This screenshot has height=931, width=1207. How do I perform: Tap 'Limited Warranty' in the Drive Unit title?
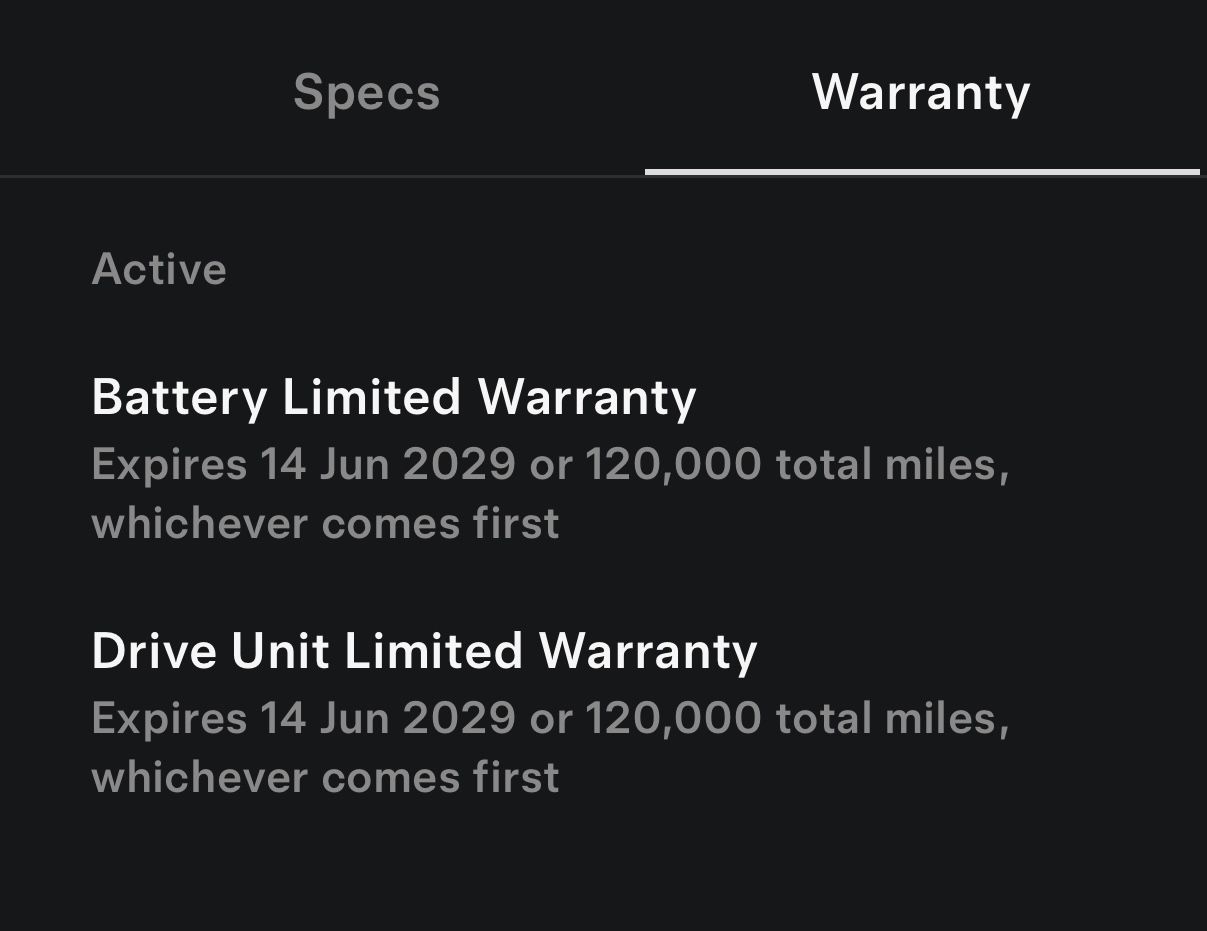click(550, 651)
